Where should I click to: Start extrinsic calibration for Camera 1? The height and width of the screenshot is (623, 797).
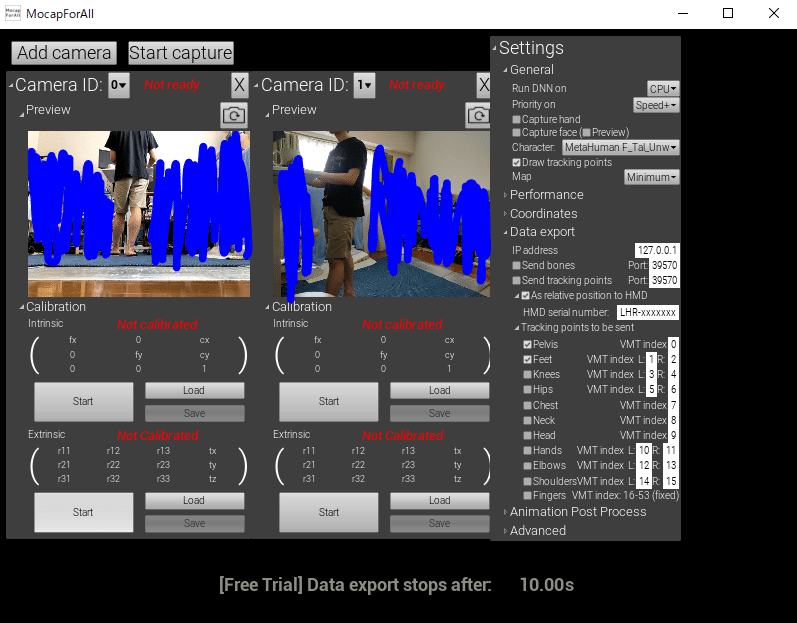(328, 512)
